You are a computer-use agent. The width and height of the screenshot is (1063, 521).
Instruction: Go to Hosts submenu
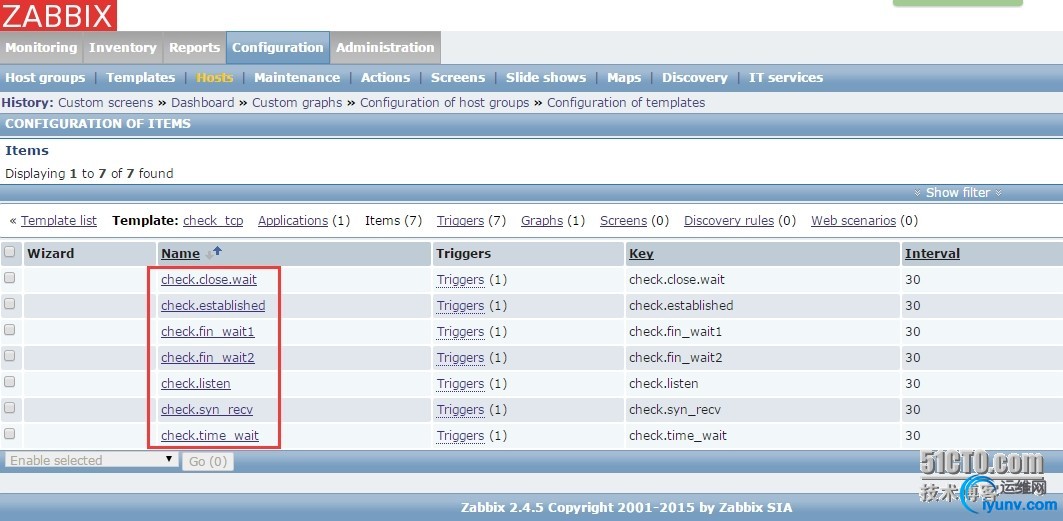coord(215,77)
